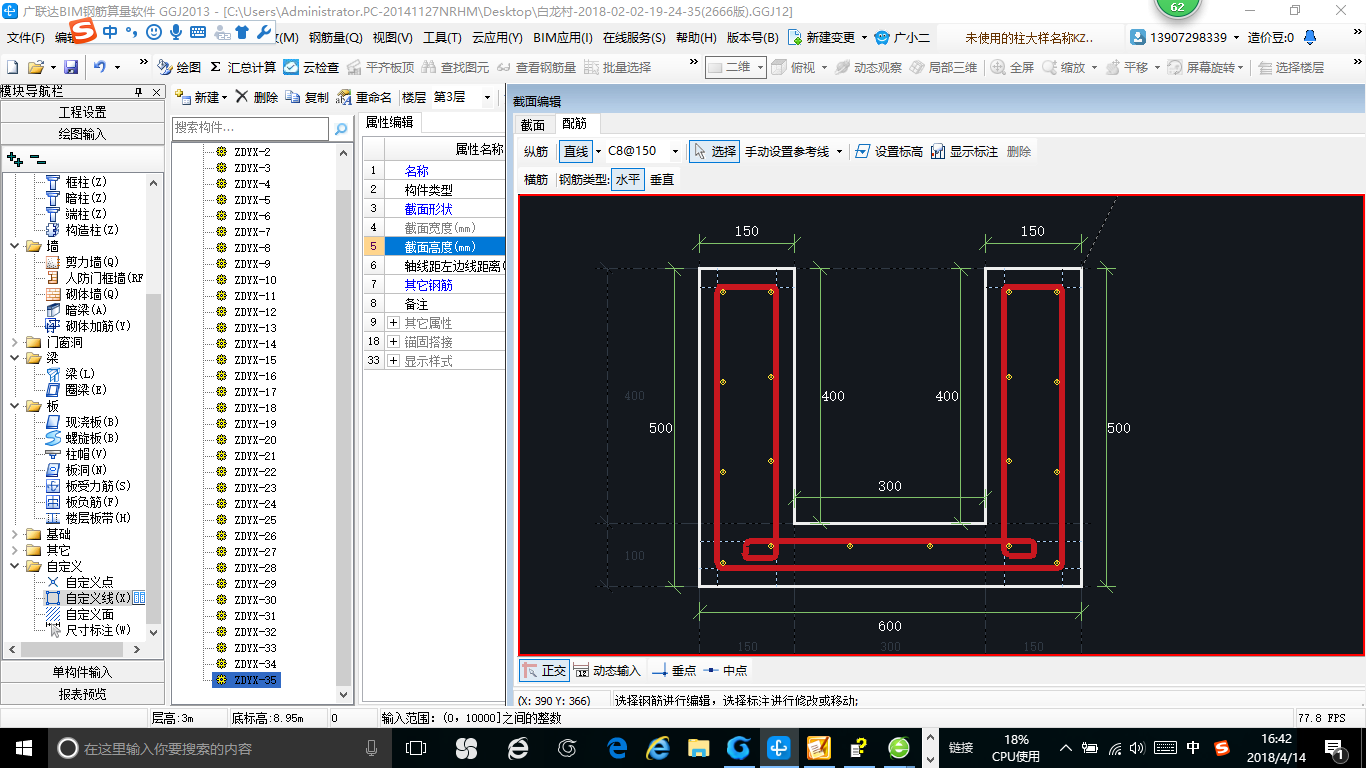Click the open folder icon

(x=35, y=67)
